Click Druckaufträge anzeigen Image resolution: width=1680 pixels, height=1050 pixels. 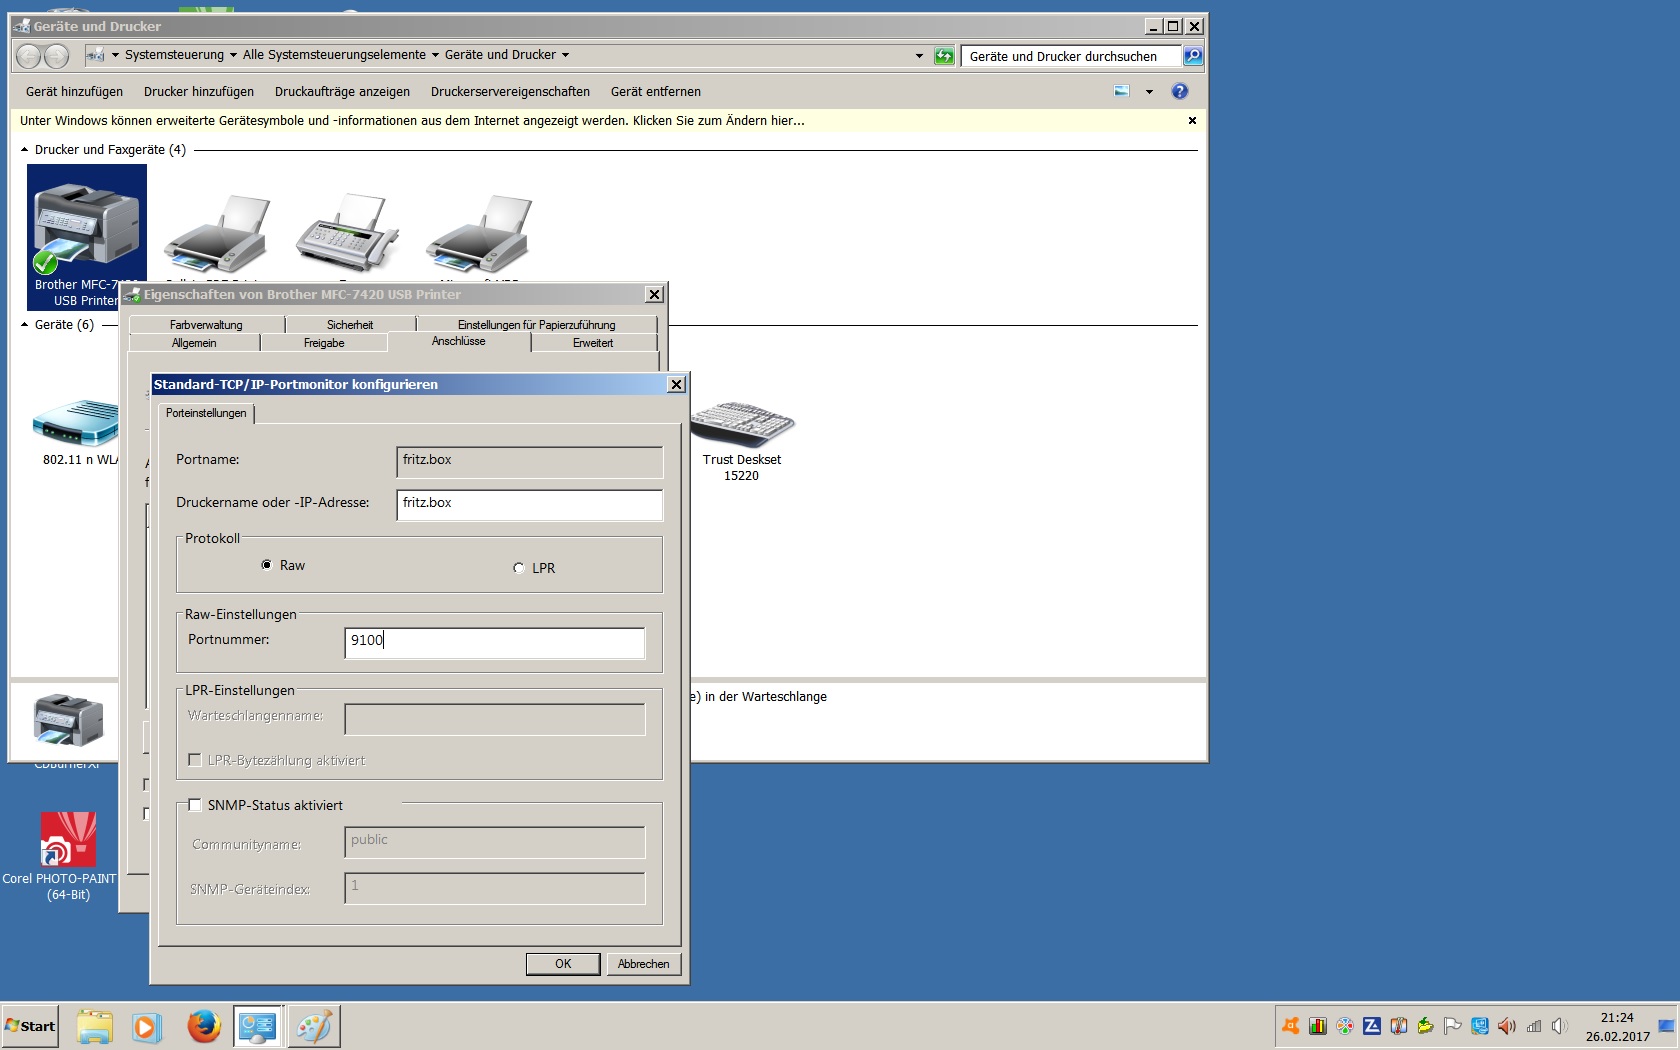coord(342,91)
